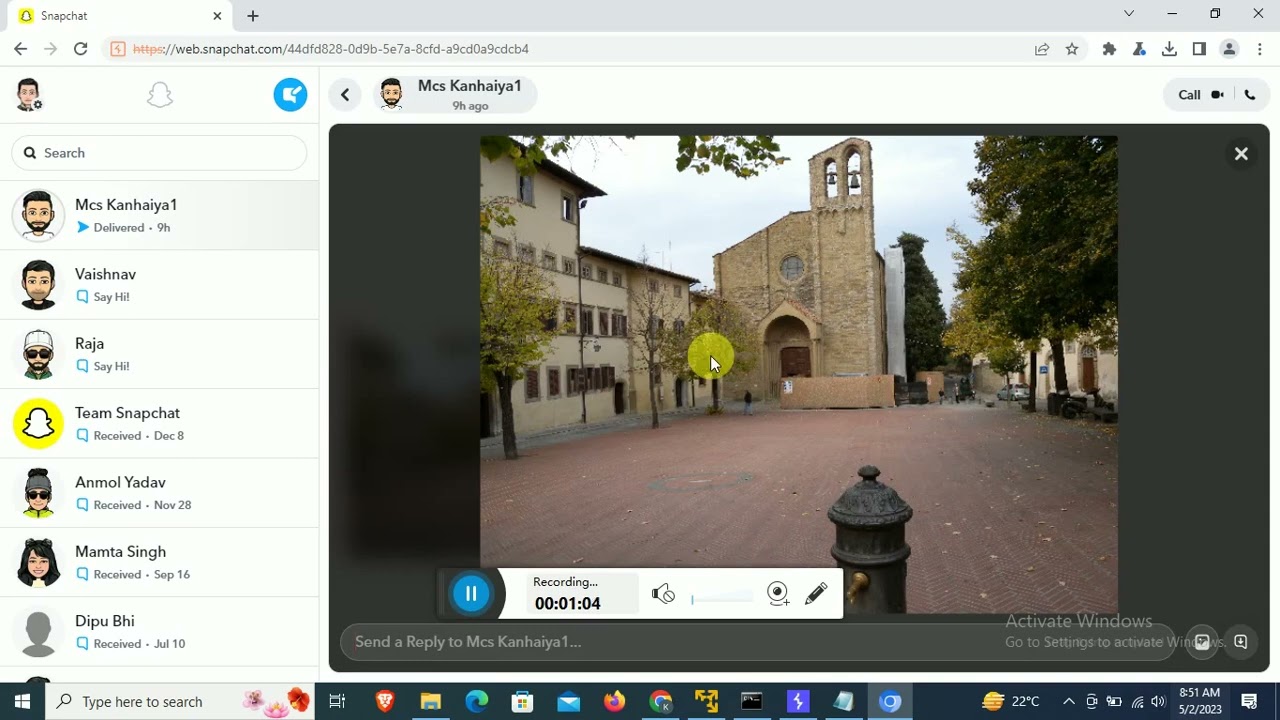Start a voice call with phone icon
This screenshot has width=1280, height=720.
(1250, 95)
